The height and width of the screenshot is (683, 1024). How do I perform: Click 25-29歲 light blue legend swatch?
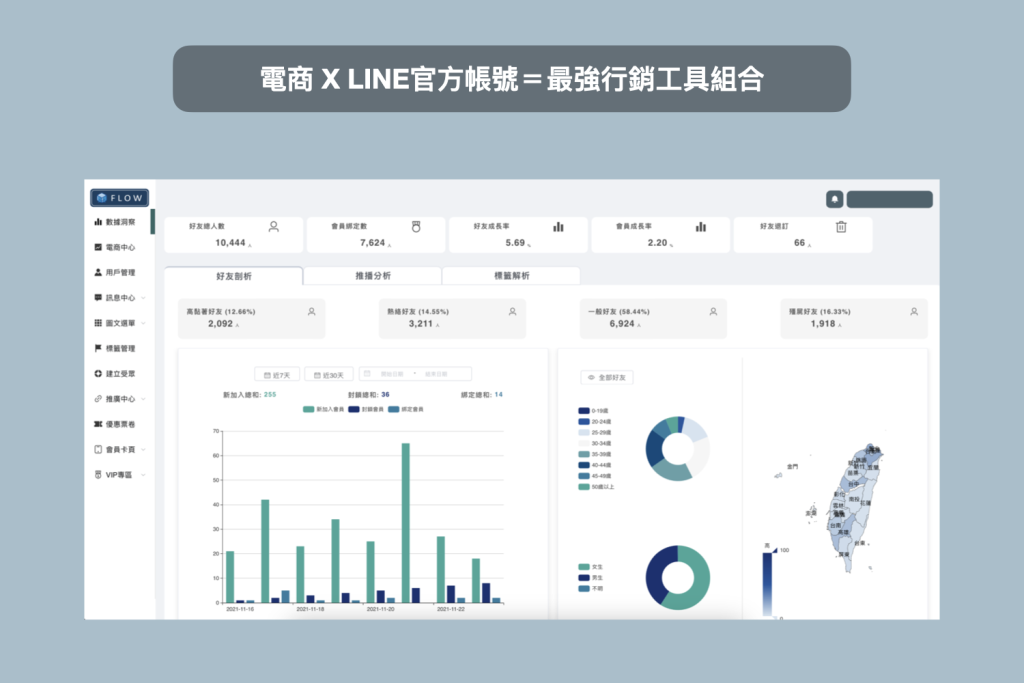click(x=584, y=432)
